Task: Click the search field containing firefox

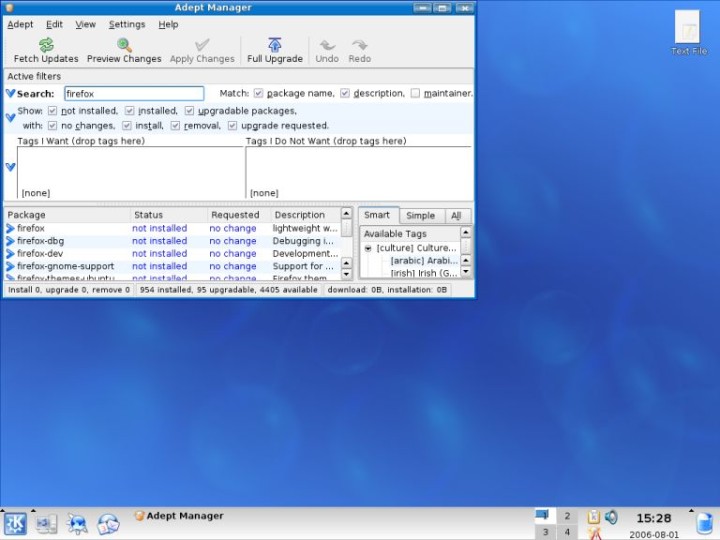Action: (x=134, y=94)
